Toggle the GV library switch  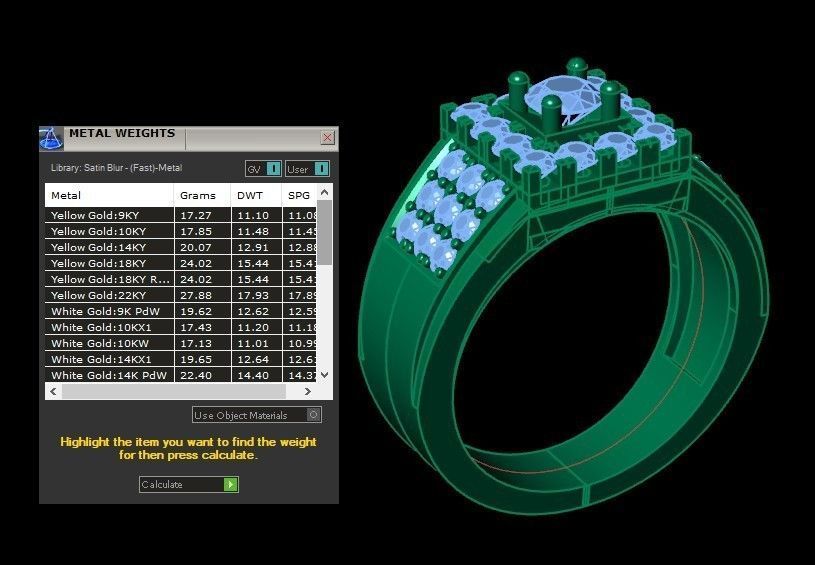[263, 169]
